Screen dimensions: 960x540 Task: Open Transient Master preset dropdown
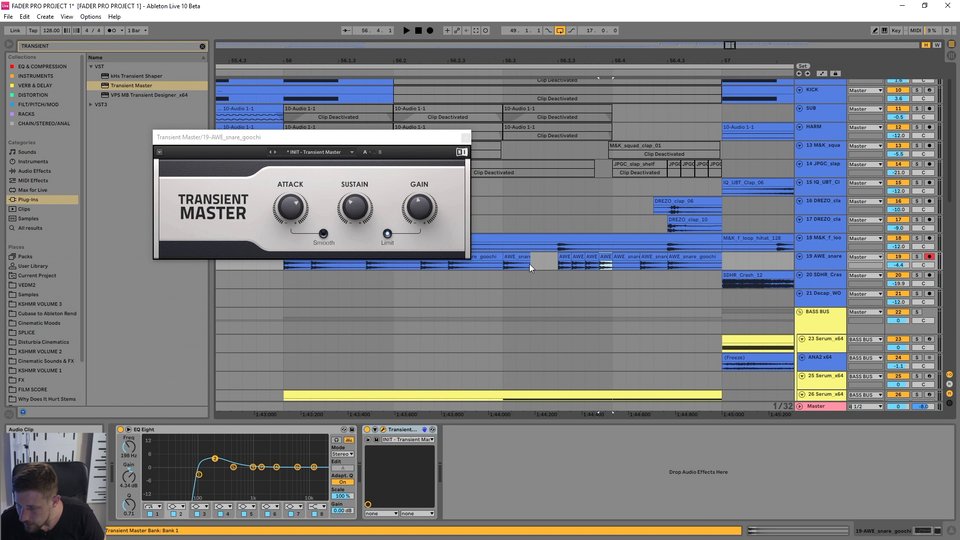coord(351,152)
